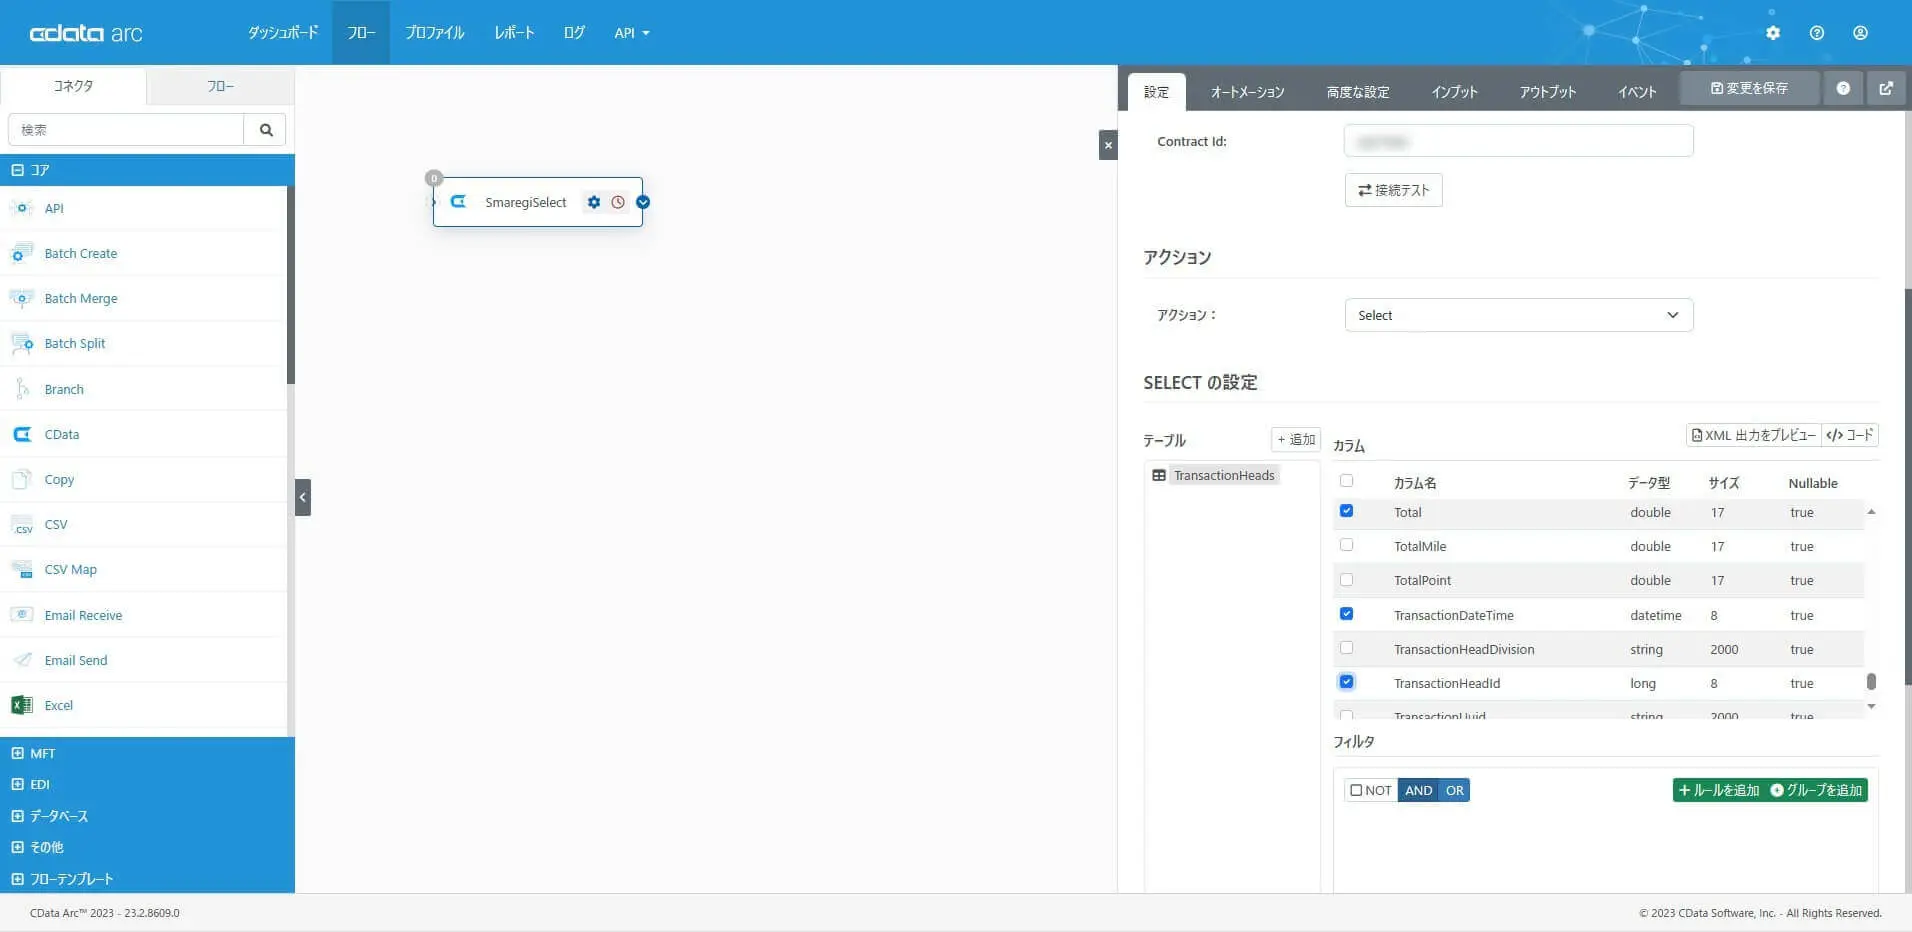Open the action Select dropdown
Viewport: 1912px width, 932px height.
[1518, 315]
